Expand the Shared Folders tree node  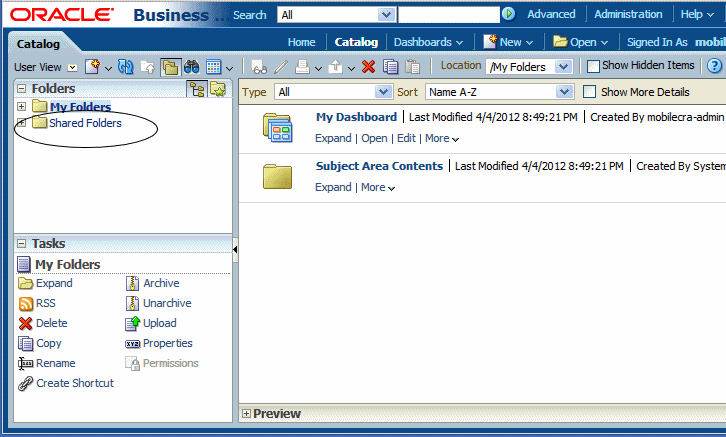[21, 123]
